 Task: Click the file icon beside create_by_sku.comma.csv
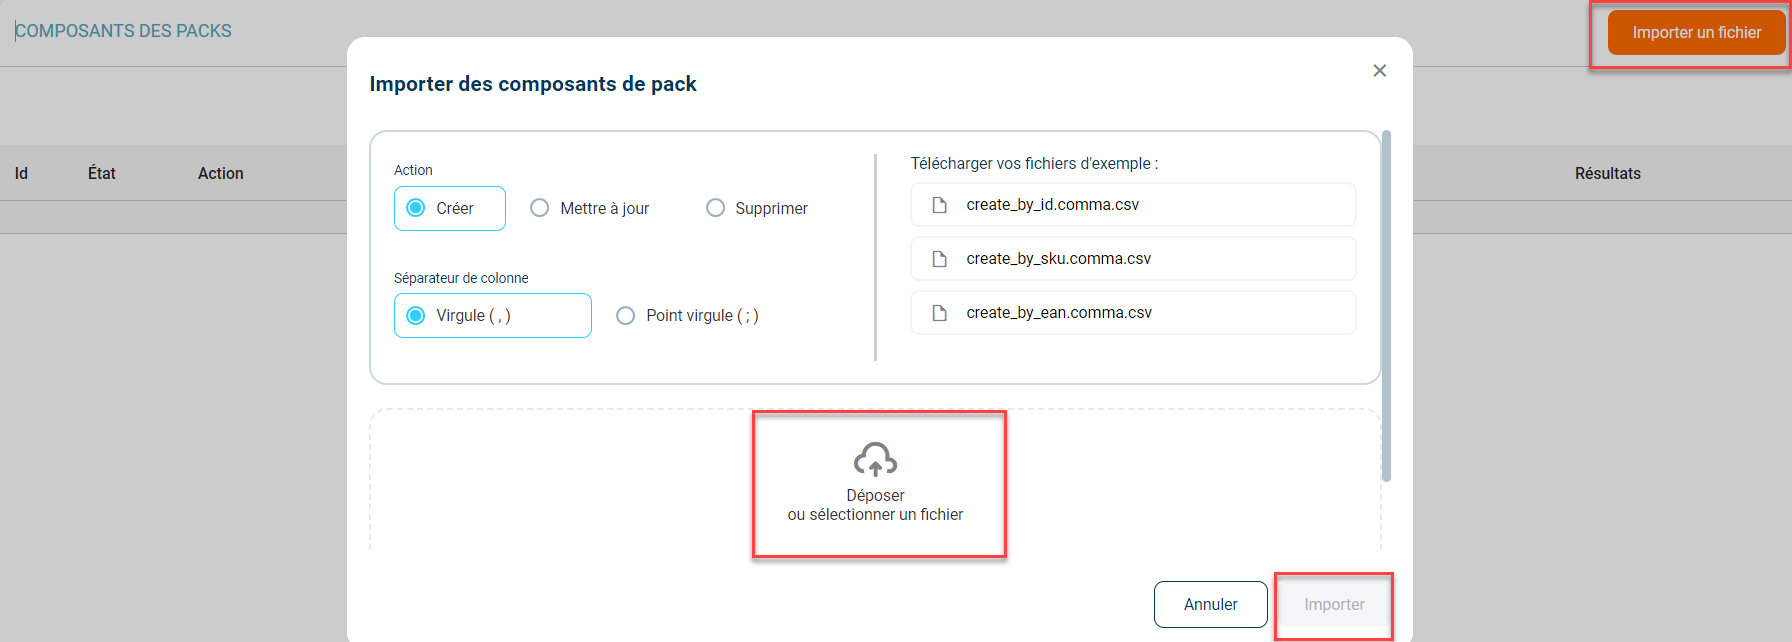[x=939, y=259]
